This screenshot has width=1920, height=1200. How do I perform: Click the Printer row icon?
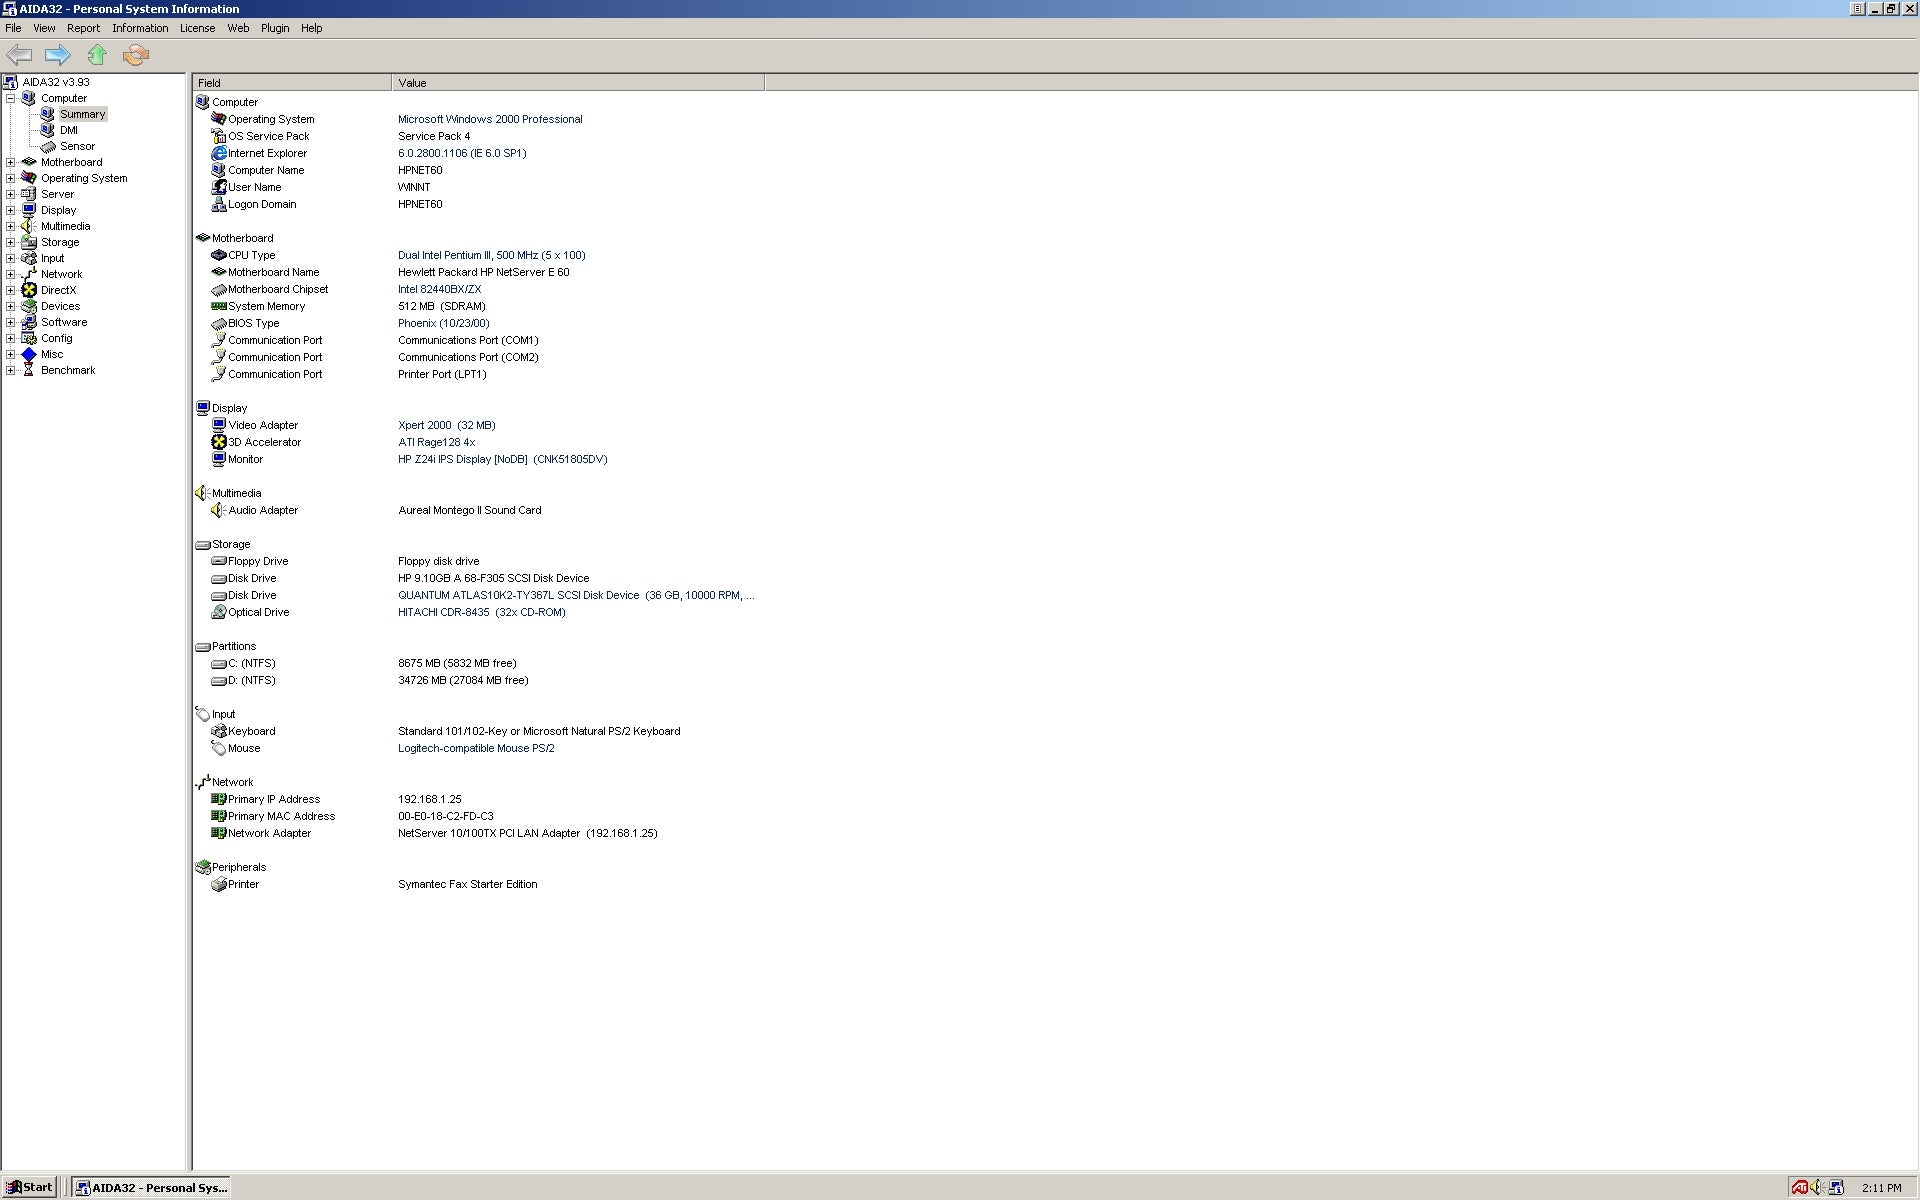point(219,884)
